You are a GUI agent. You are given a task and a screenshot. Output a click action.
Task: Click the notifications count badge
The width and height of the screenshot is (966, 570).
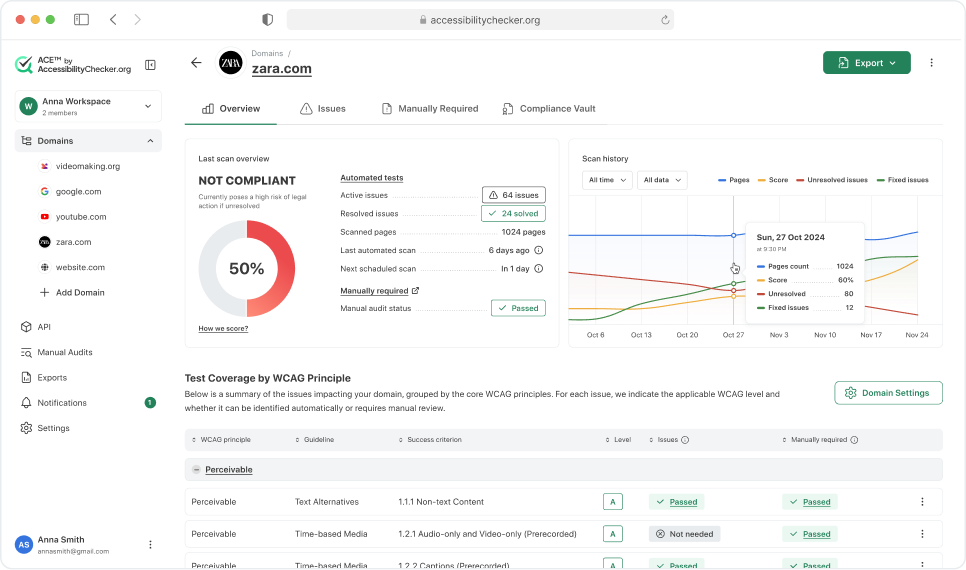point(150,402)
